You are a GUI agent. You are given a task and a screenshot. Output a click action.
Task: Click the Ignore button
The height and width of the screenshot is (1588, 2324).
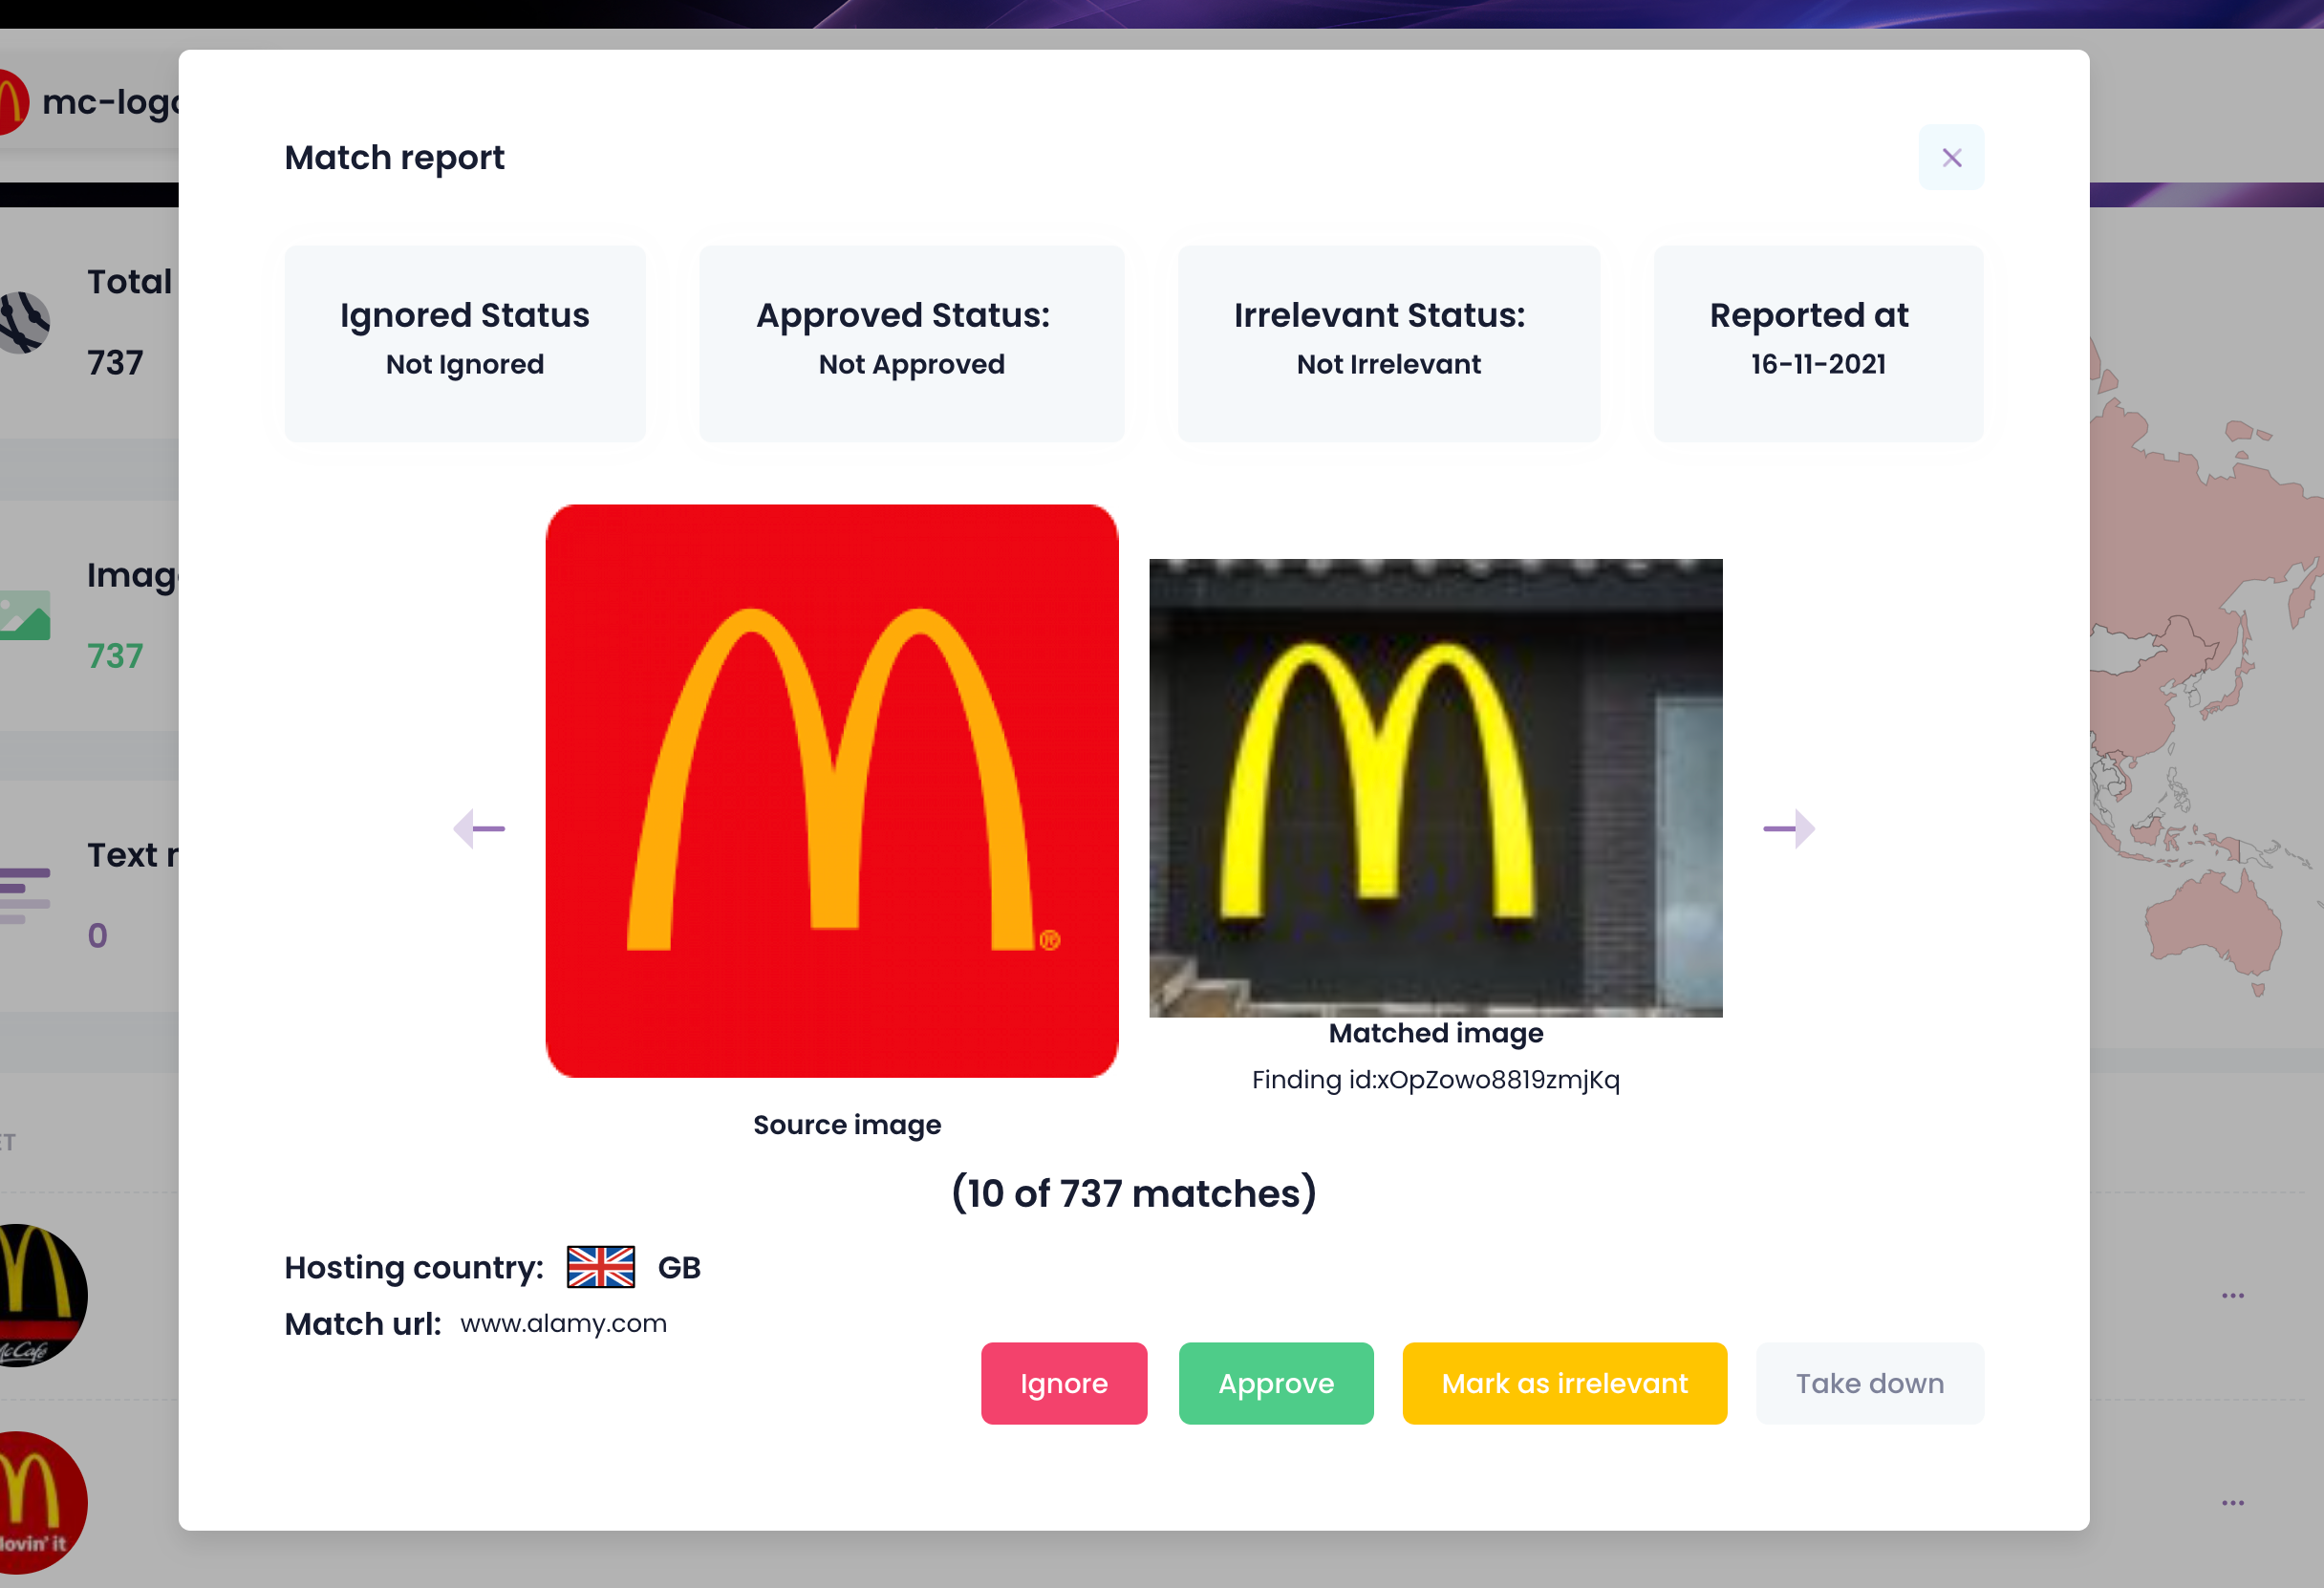[x=1064, y=1383]
